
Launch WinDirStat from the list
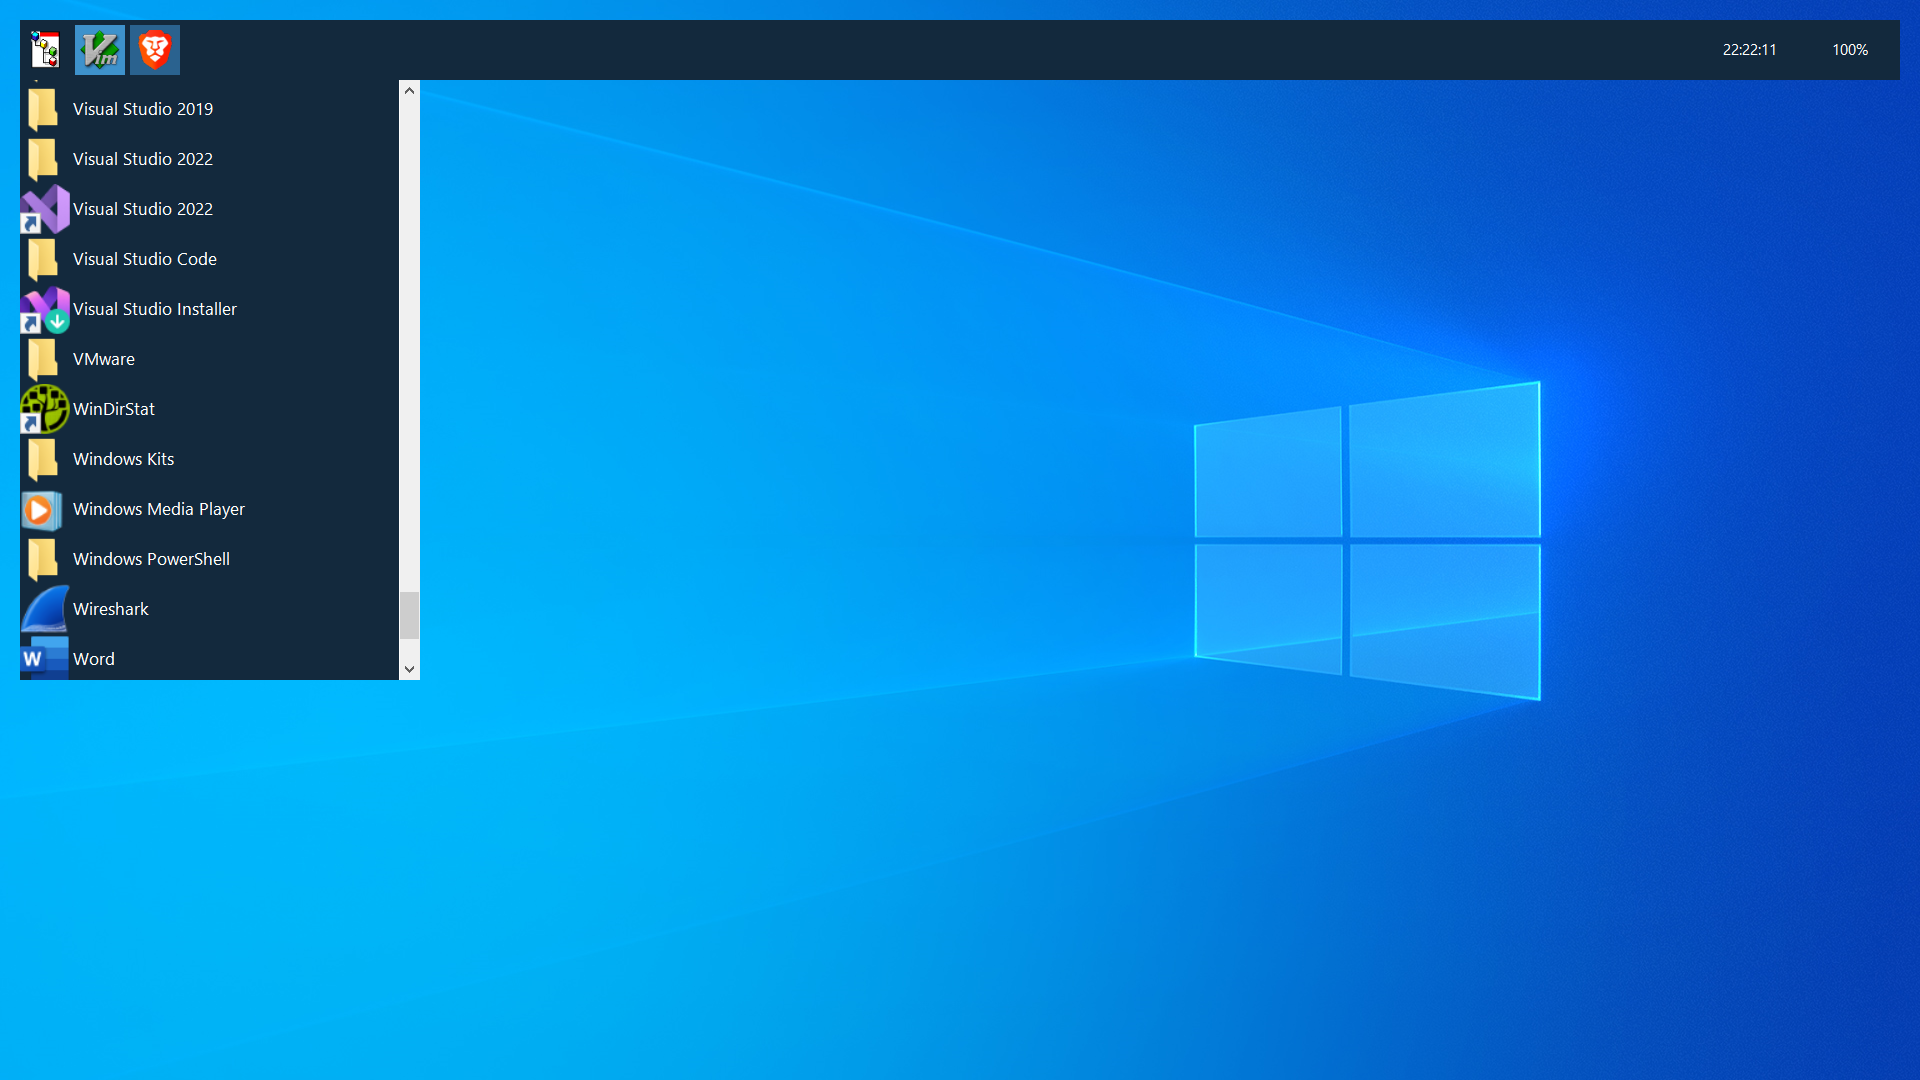coord(113,409)
